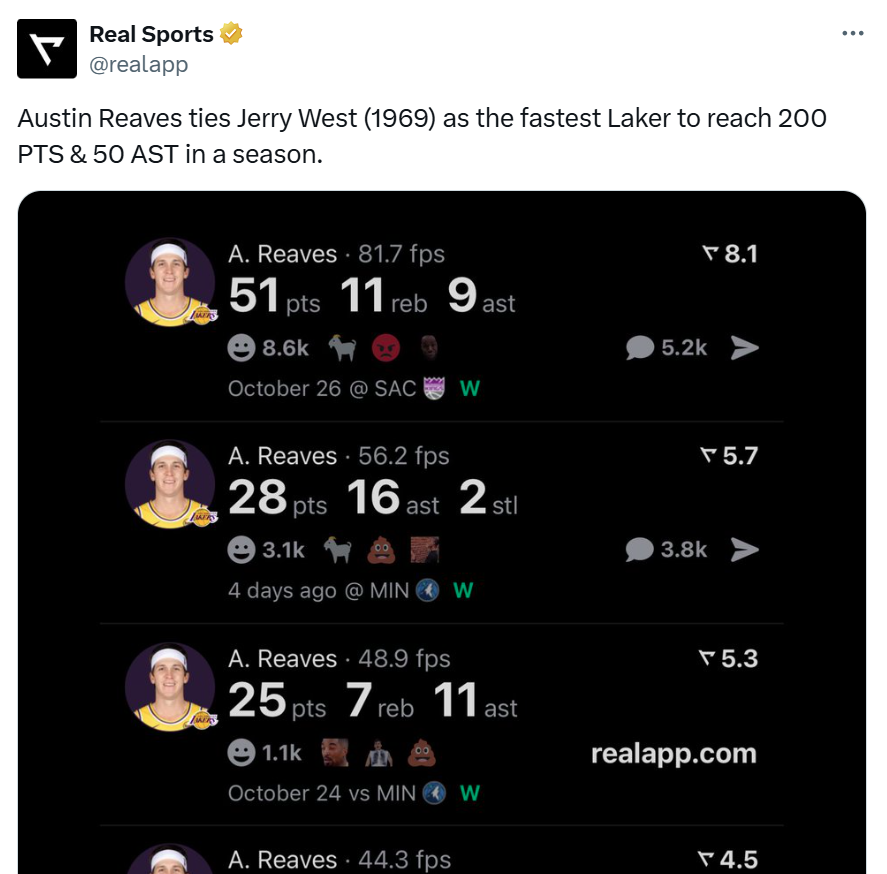Open the three-dot post options menu
The width and height of the screenshot is (887, 874).
[852, 33]
